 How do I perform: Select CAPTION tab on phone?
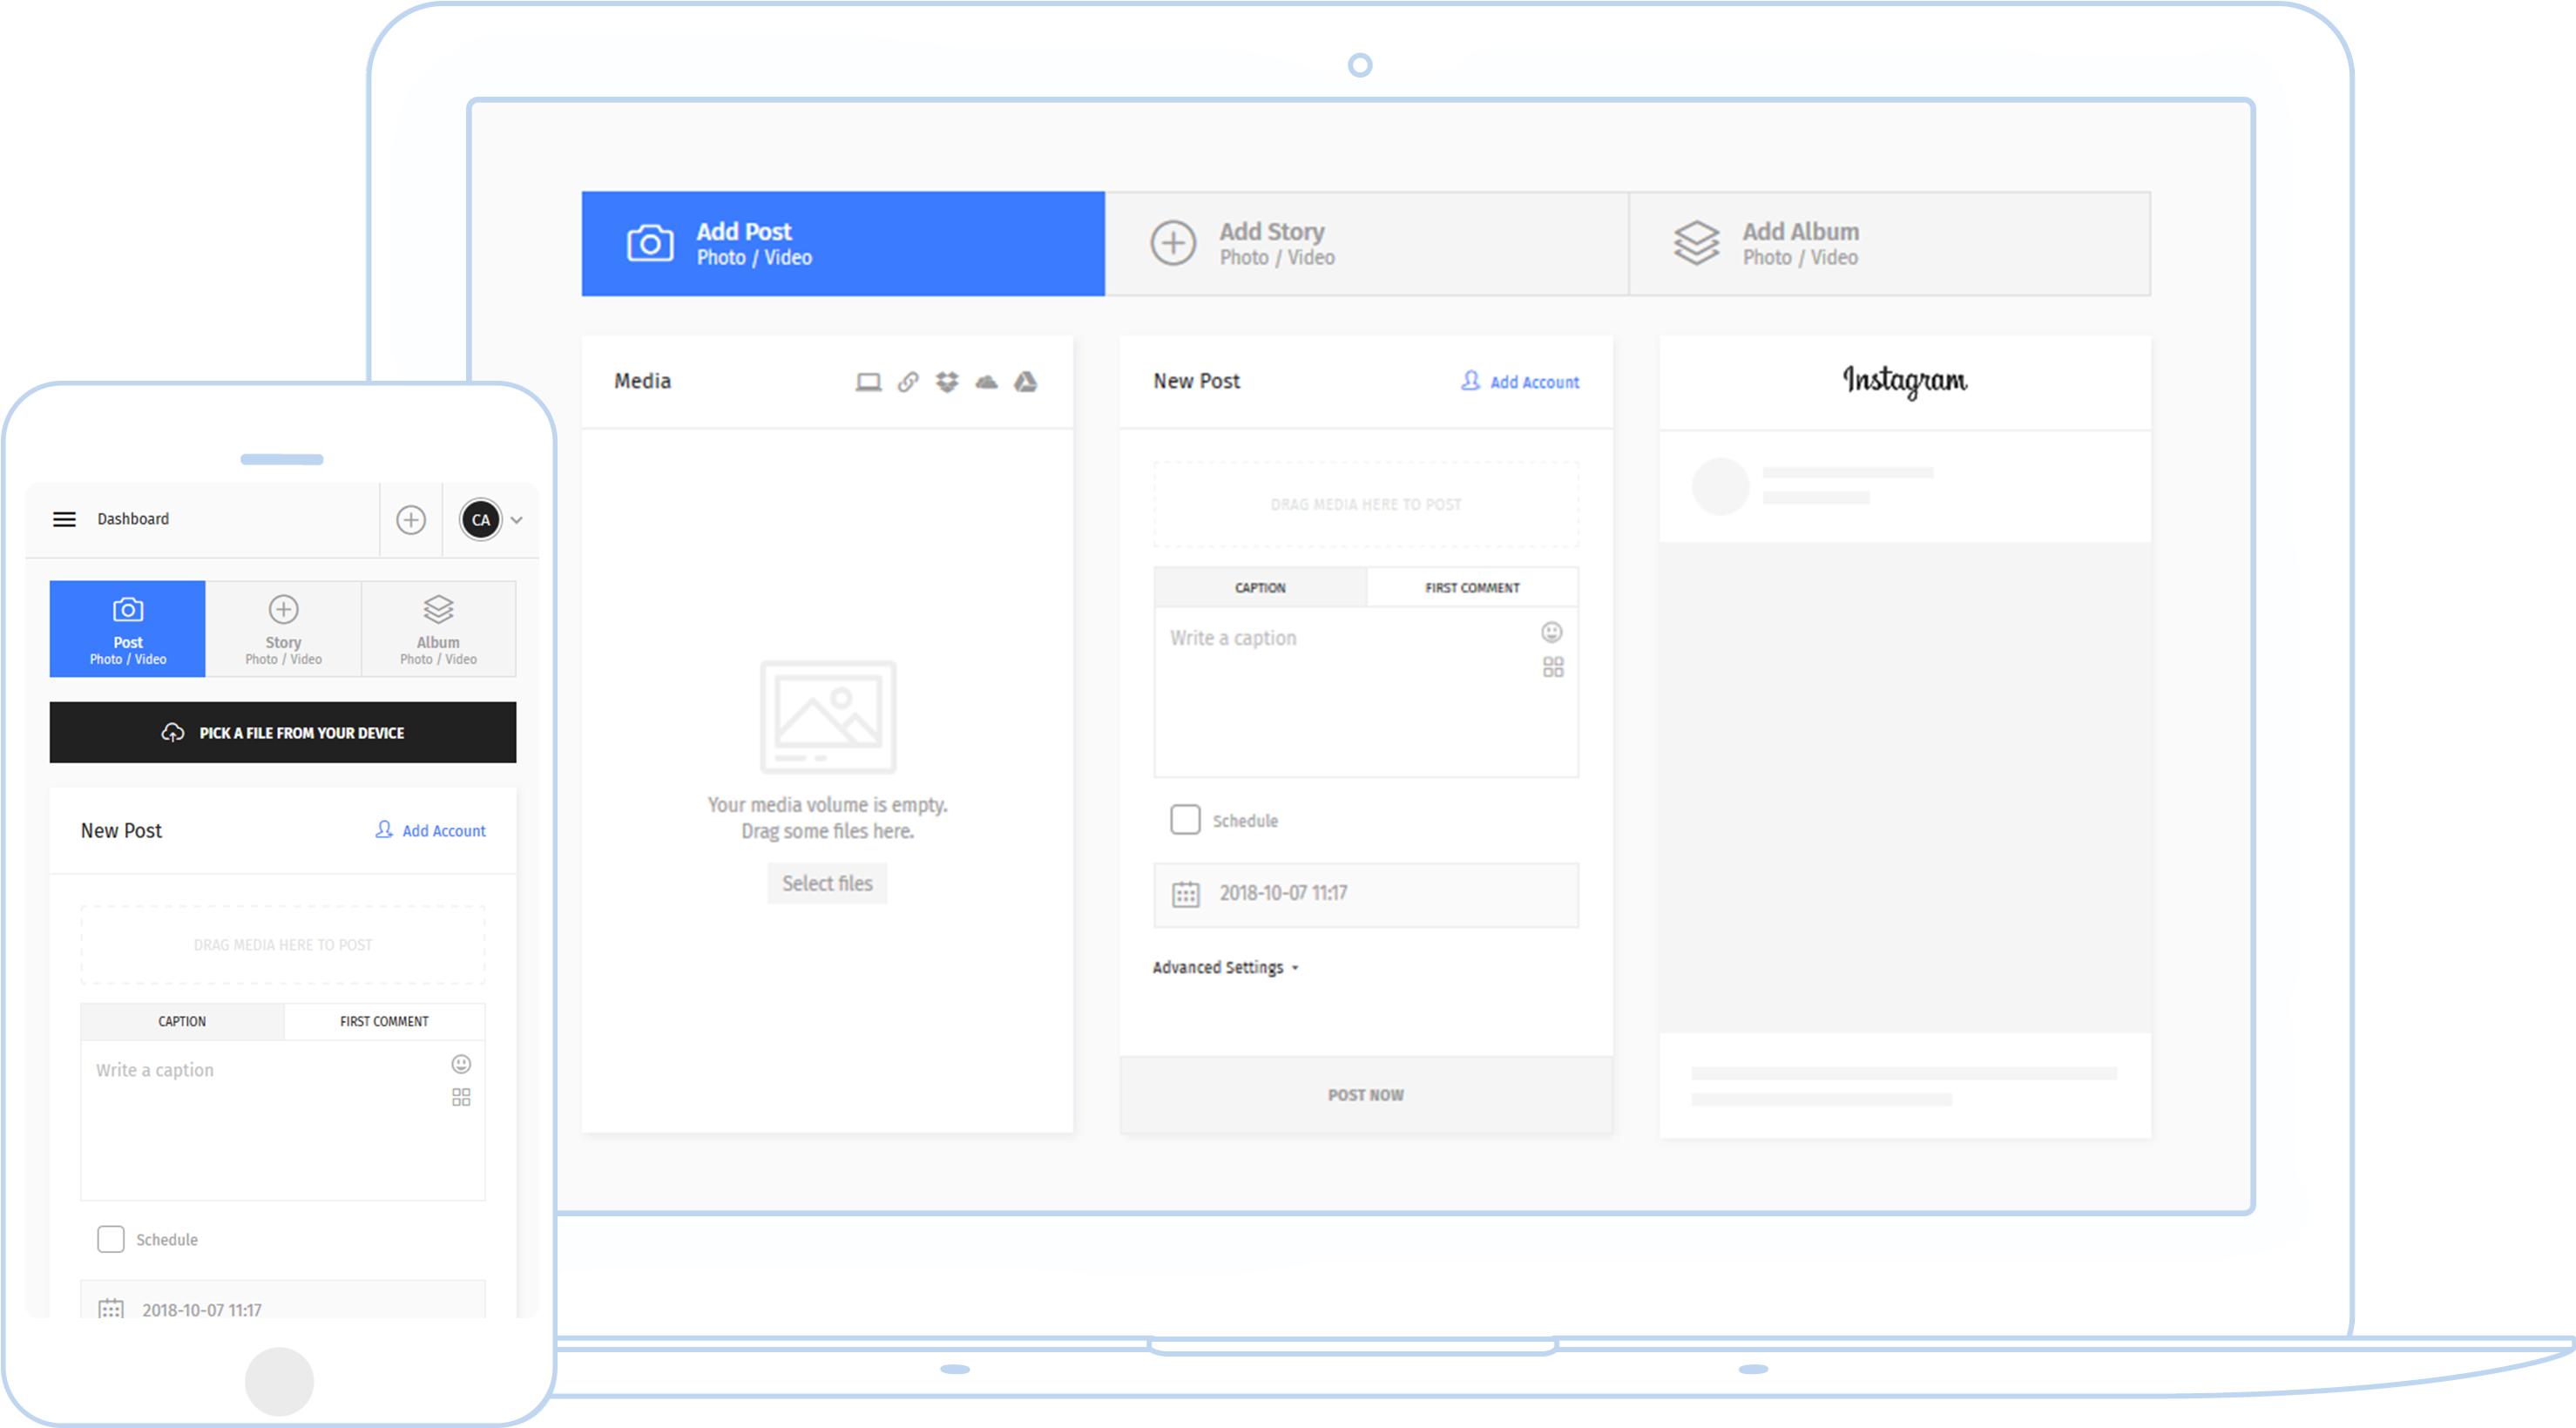tap(182, 1021)
